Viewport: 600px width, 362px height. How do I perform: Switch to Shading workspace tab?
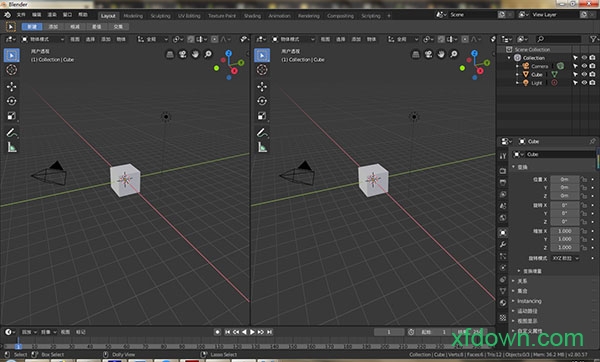tap(252, 16)
